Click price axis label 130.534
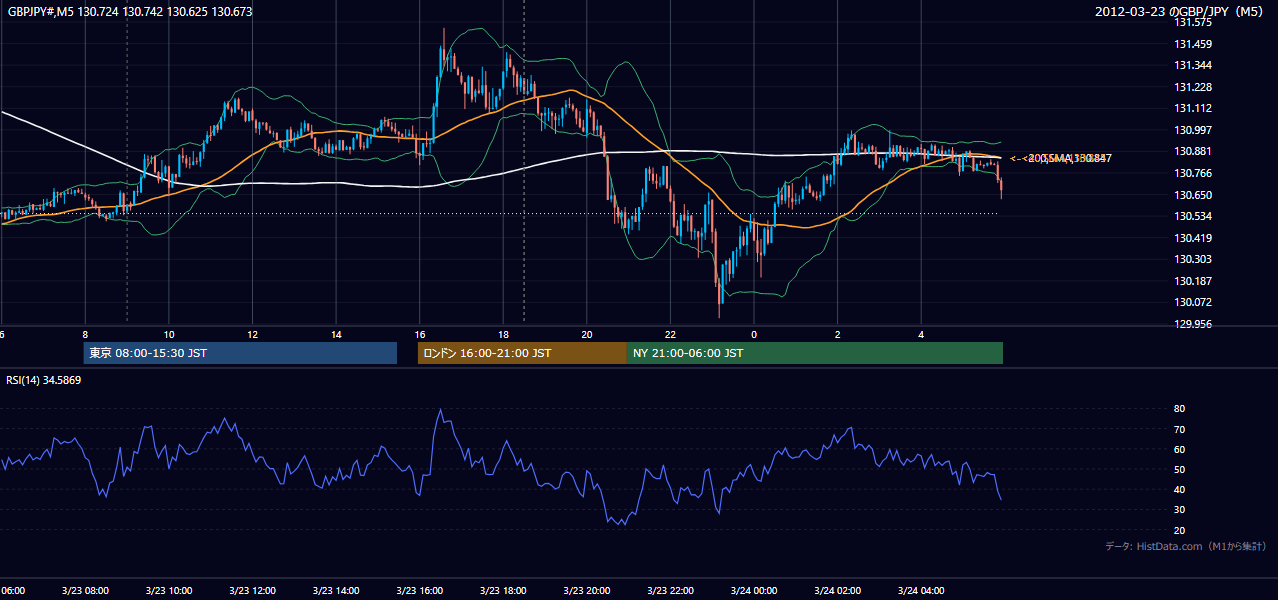1278x600 pixels. [1193, 216]
